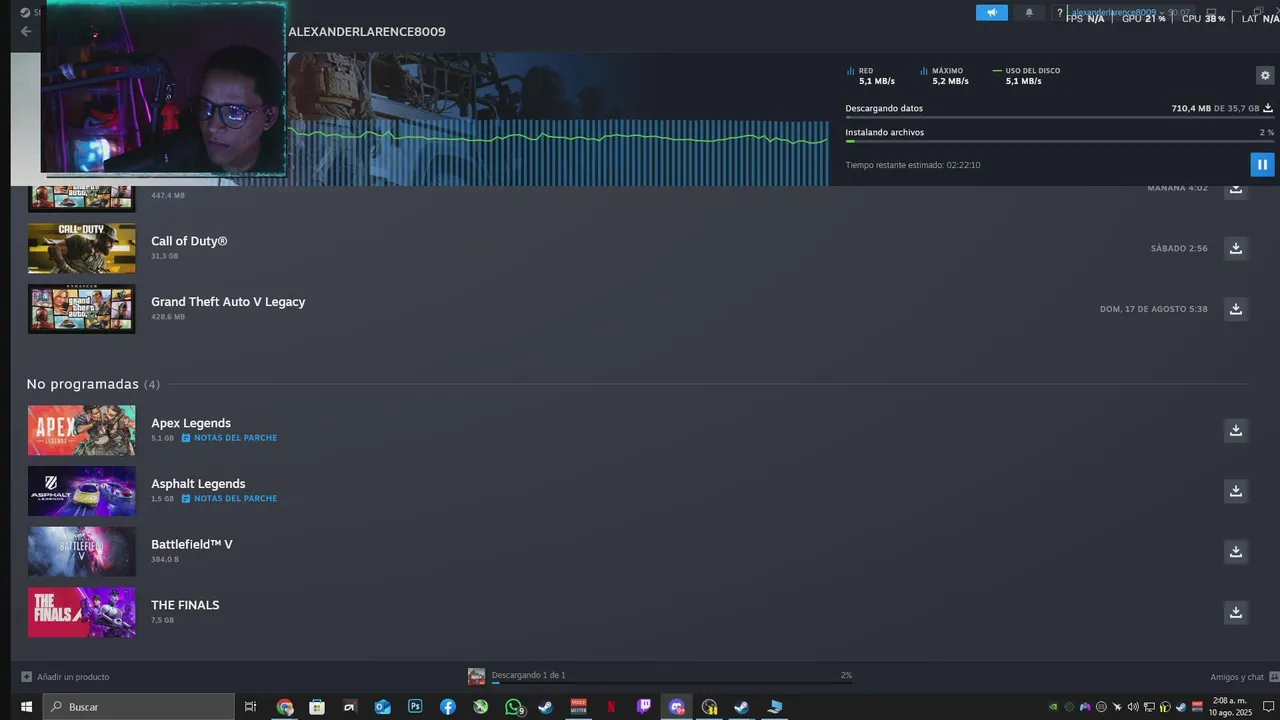The width and height of the screenshot is (1280, 720).
Task: Open WhatsApp from taskbar
Action: (x=514, y=707)
